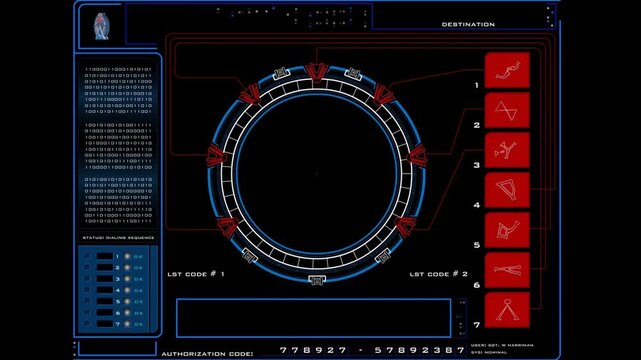
Task: Click the black field in status row 5
Action: click(105, 301)
